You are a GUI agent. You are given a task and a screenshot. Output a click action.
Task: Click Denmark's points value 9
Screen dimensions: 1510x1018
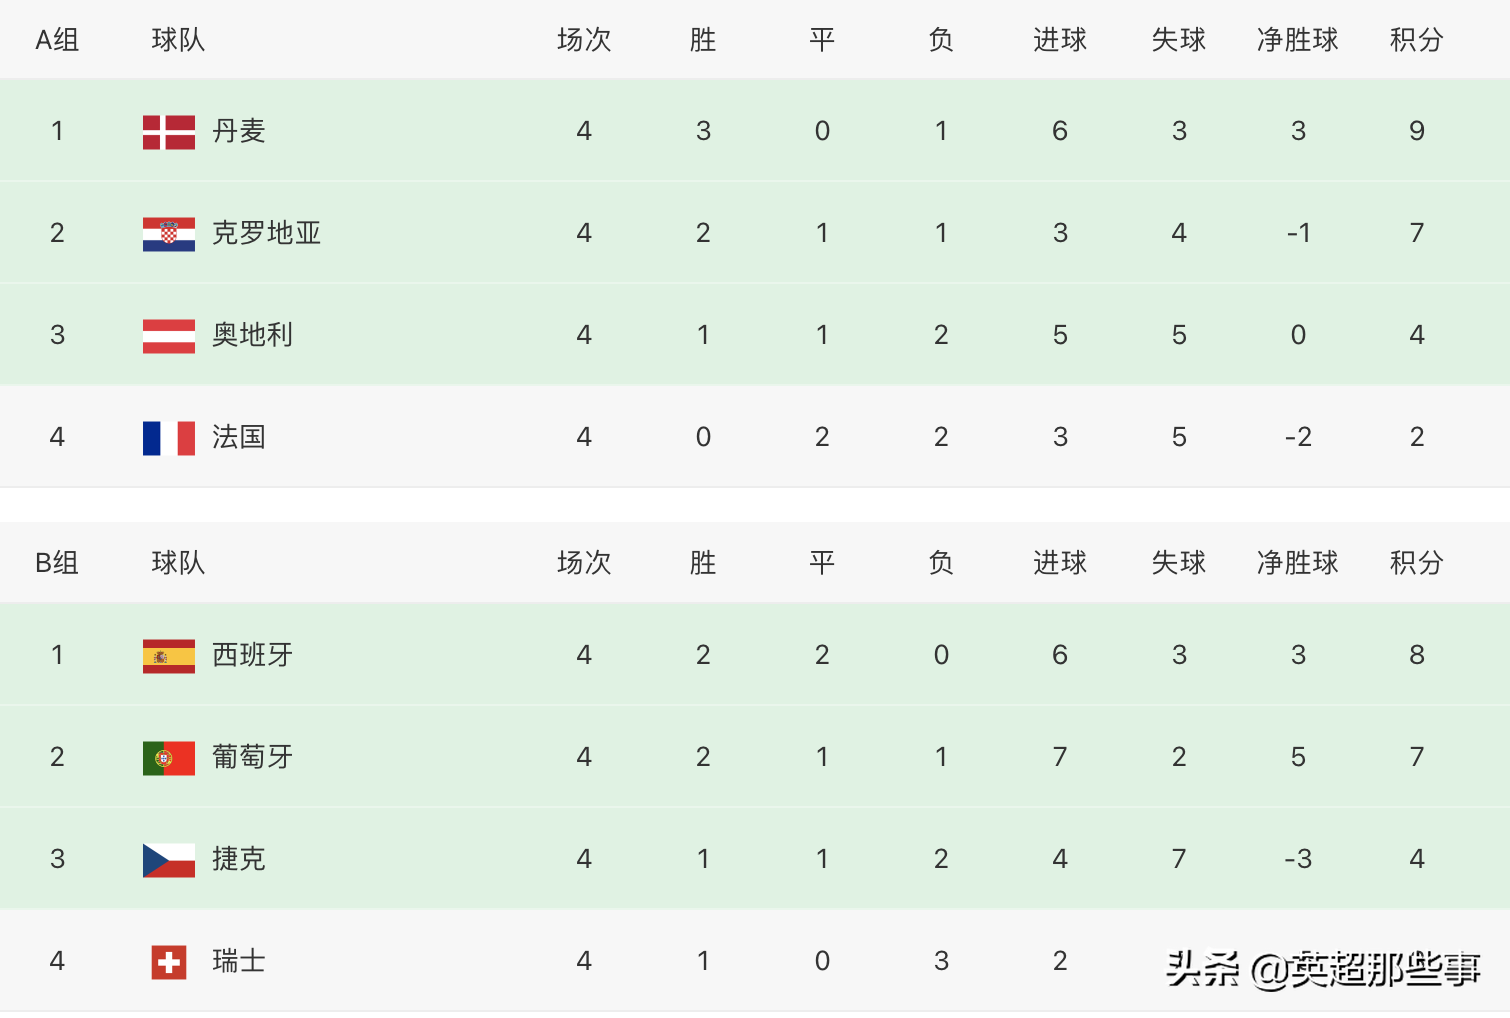pyautogui.click(x=1416, y=131)
